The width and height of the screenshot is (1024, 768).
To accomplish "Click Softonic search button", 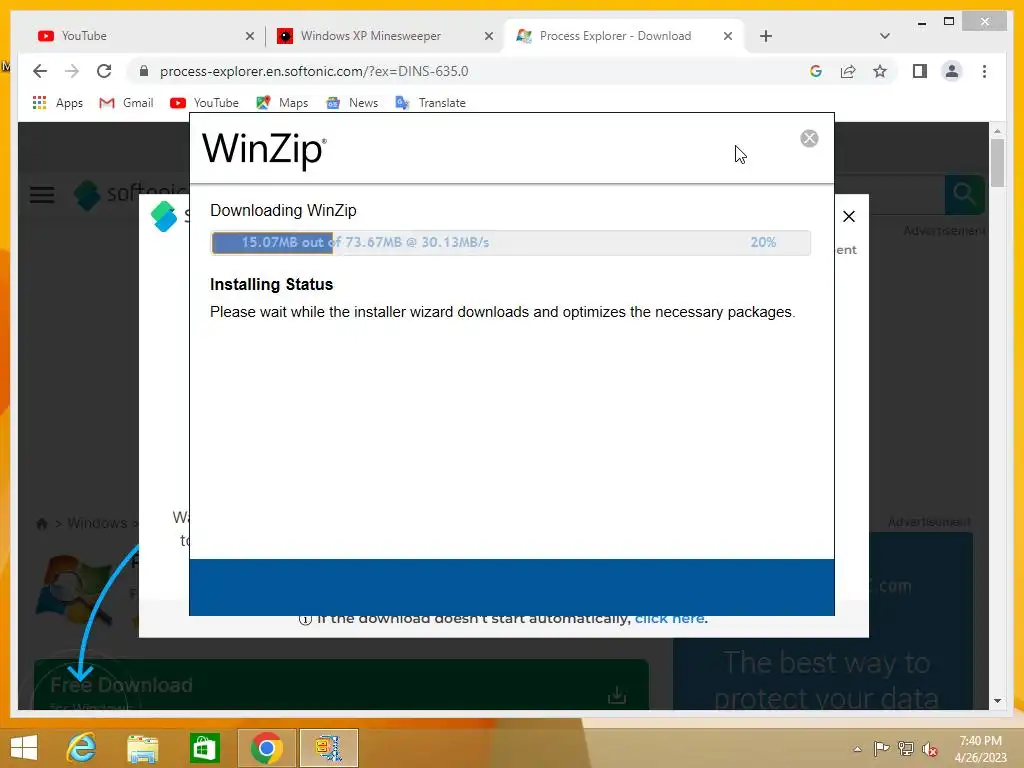I will click(x=965, y=195).
